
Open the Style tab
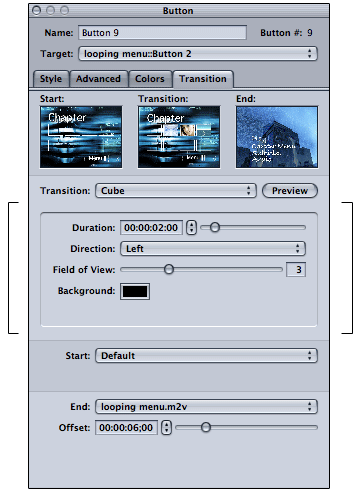point(51,79)
